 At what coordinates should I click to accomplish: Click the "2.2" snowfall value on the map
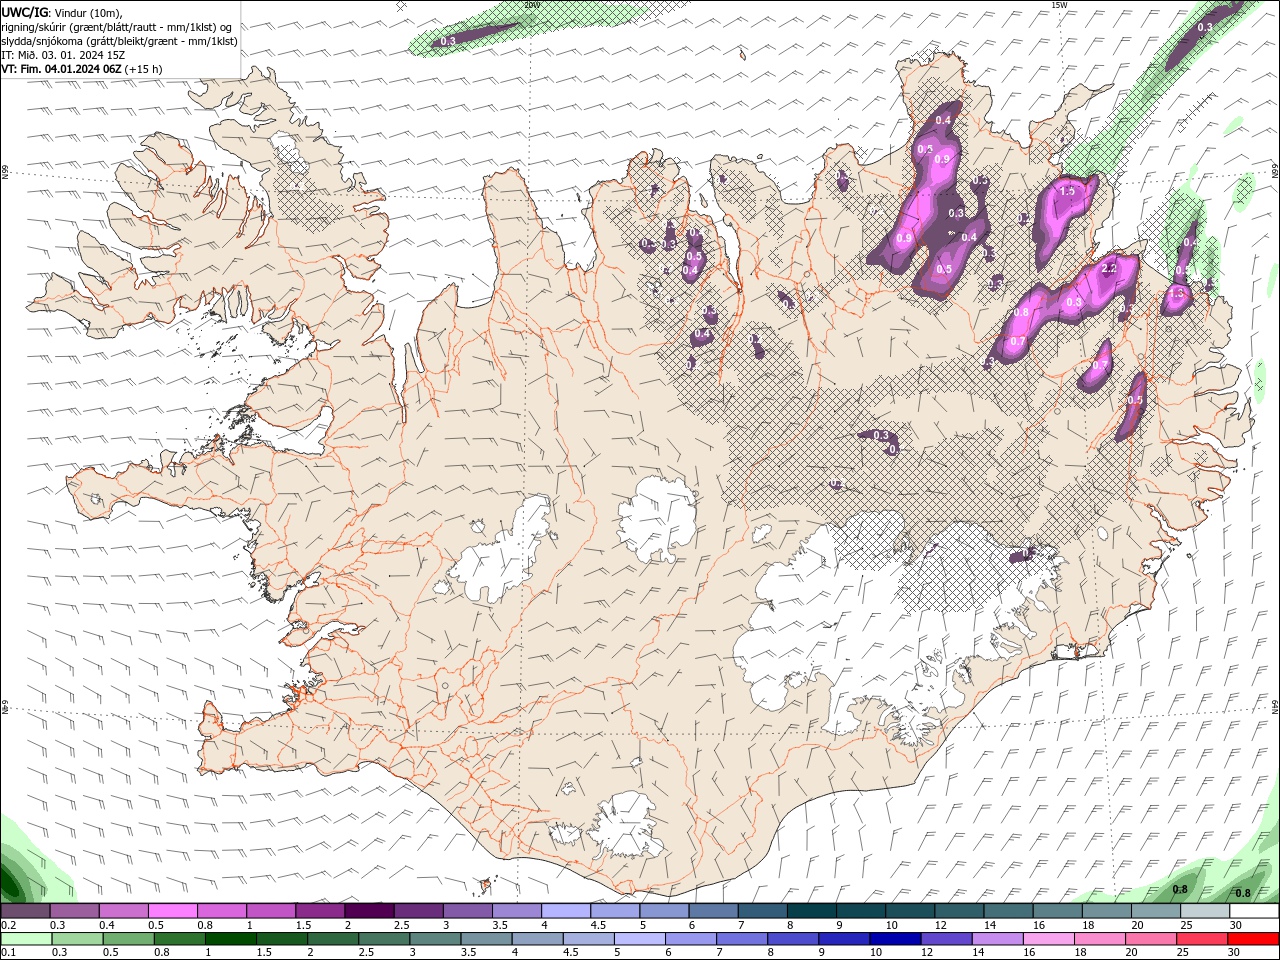click(x=1108, y=268)
